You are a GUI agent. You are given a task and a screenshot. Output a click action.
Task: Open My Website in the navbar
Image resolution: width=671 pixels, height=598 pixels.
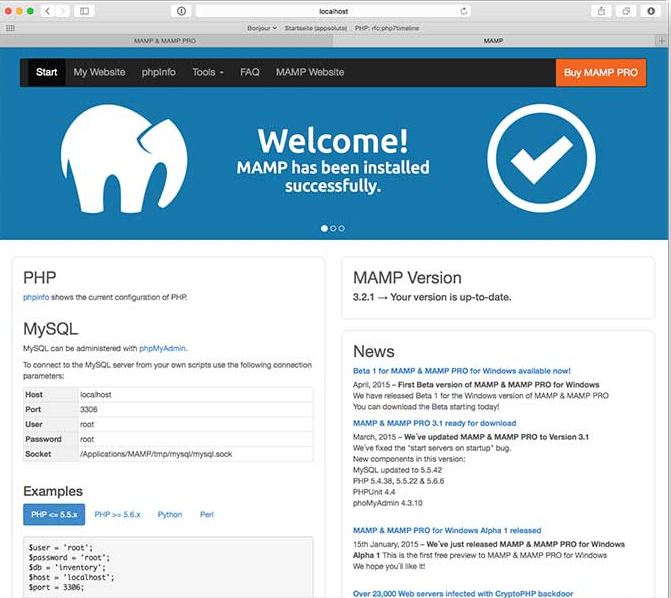[x=99, y=72]
